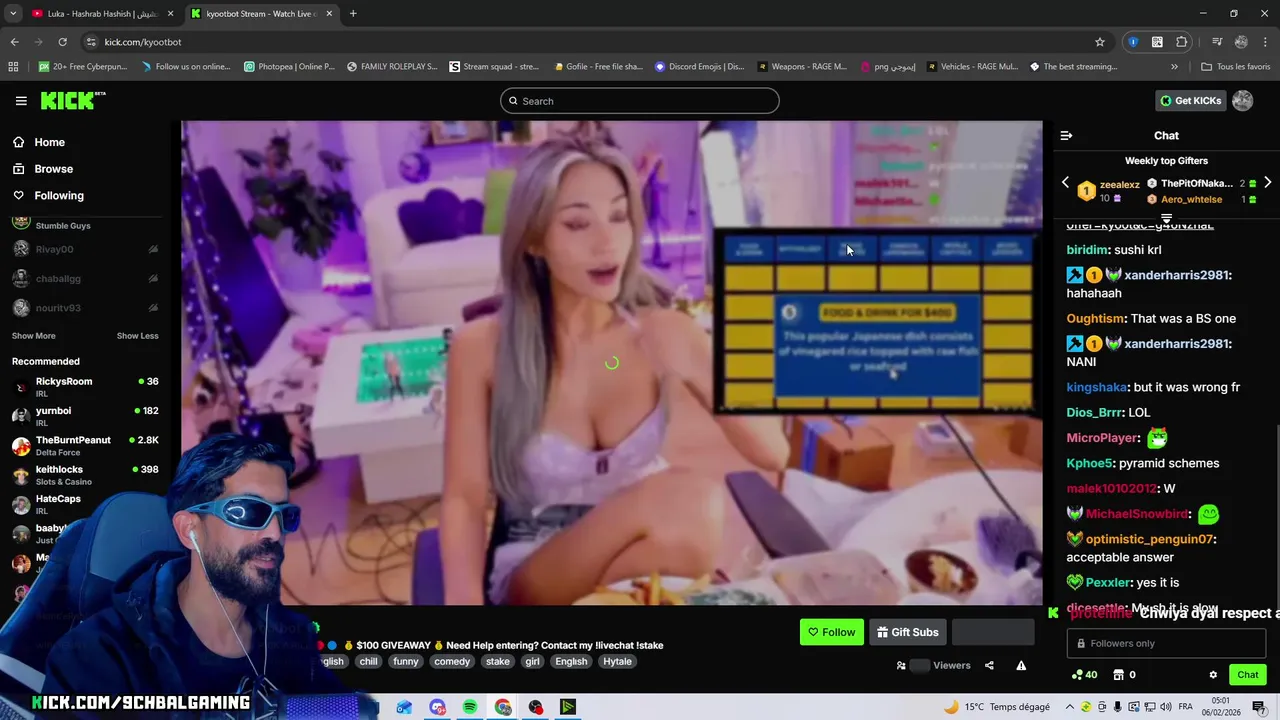1280x720 pixels.
Task: Open yurnboi recommended channel
Action: [85, 416]
